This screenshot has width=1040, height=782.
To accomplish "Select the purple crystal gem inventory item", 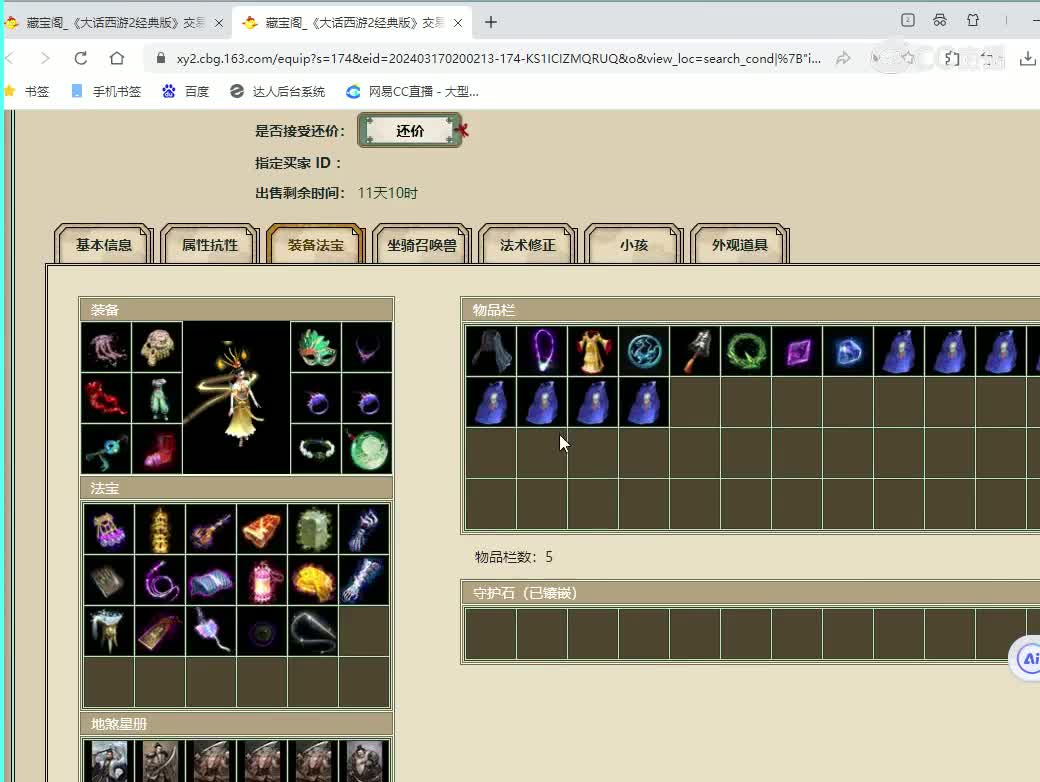I will (x=797, y=350).
